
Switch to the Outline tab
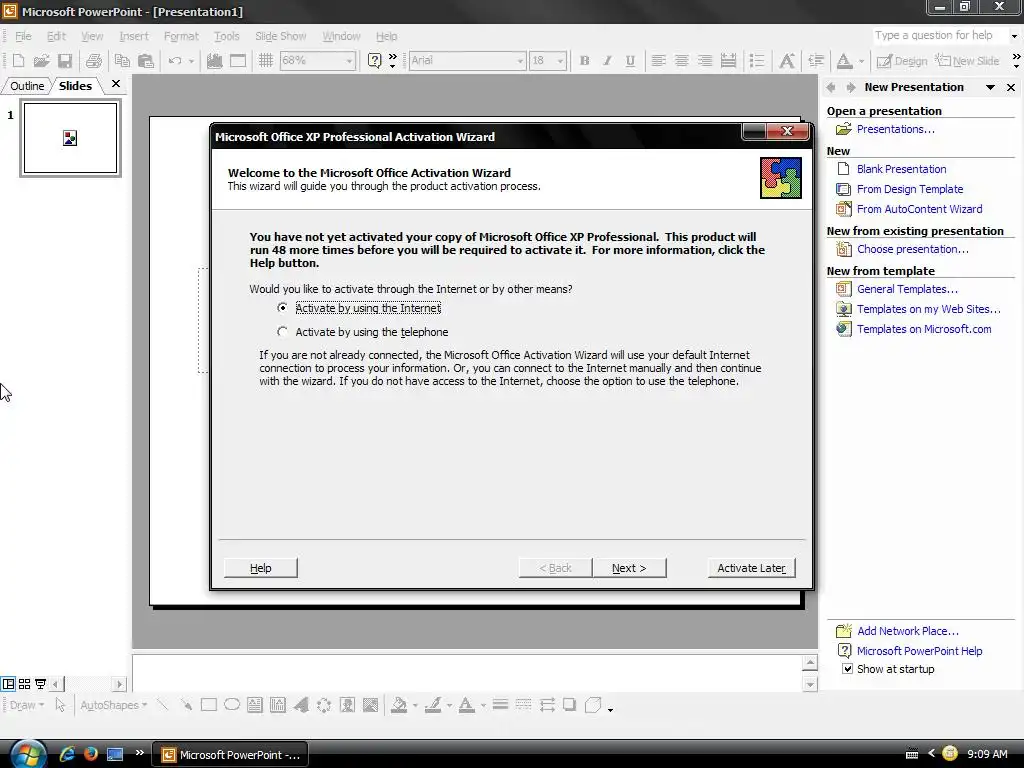pos(27,86)
